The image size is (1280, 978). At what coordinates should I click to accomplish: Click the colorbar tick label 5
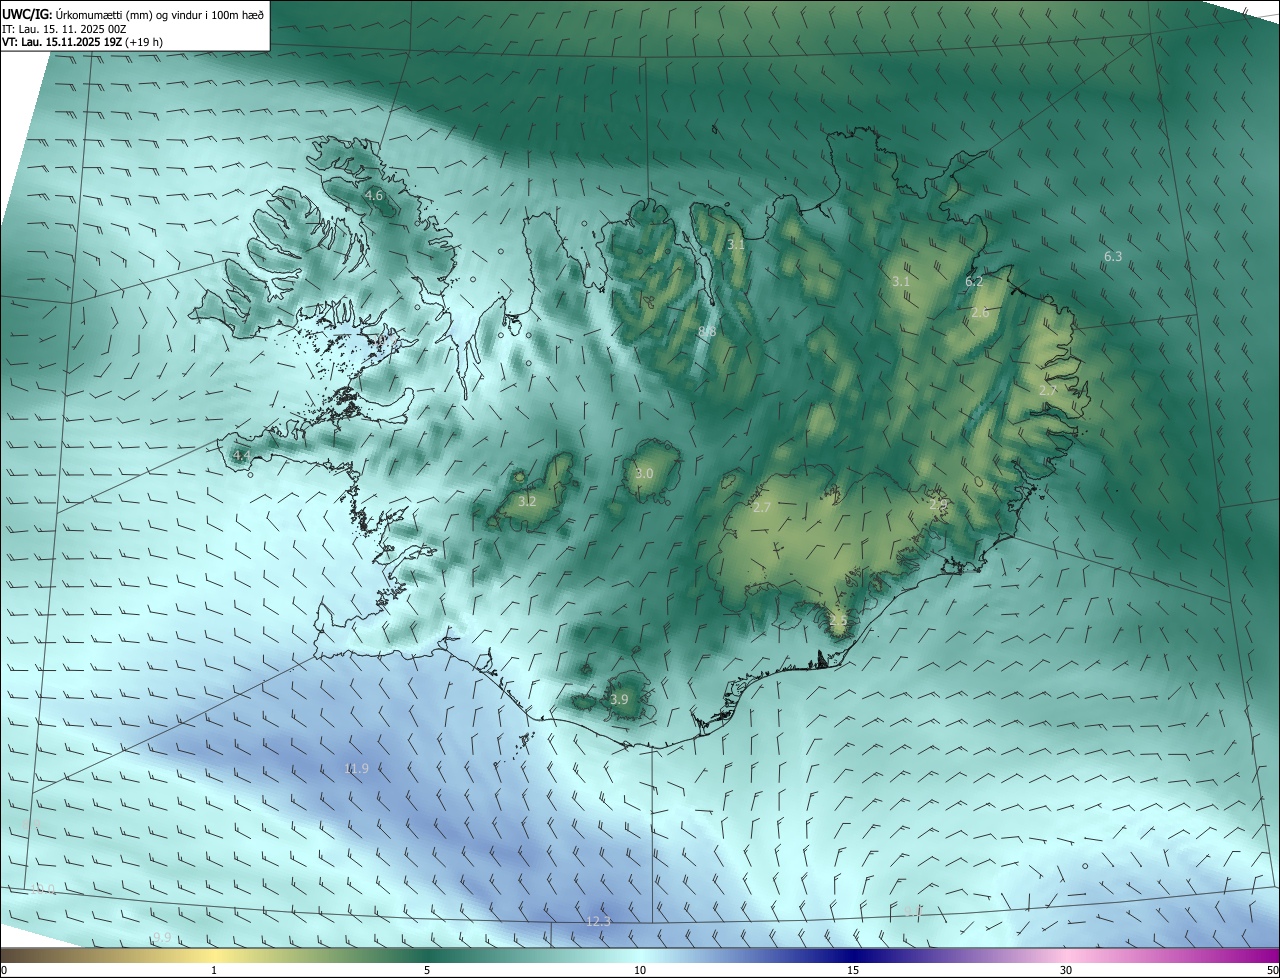tap(427, 970)
